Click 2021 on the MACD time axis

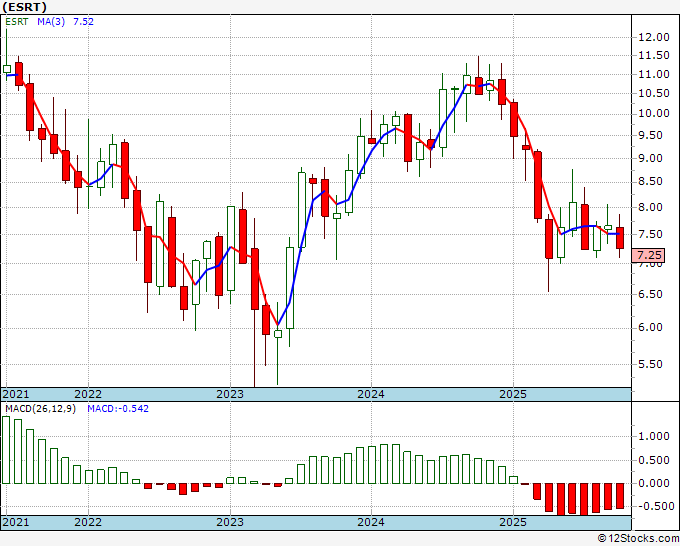(16, 522)
